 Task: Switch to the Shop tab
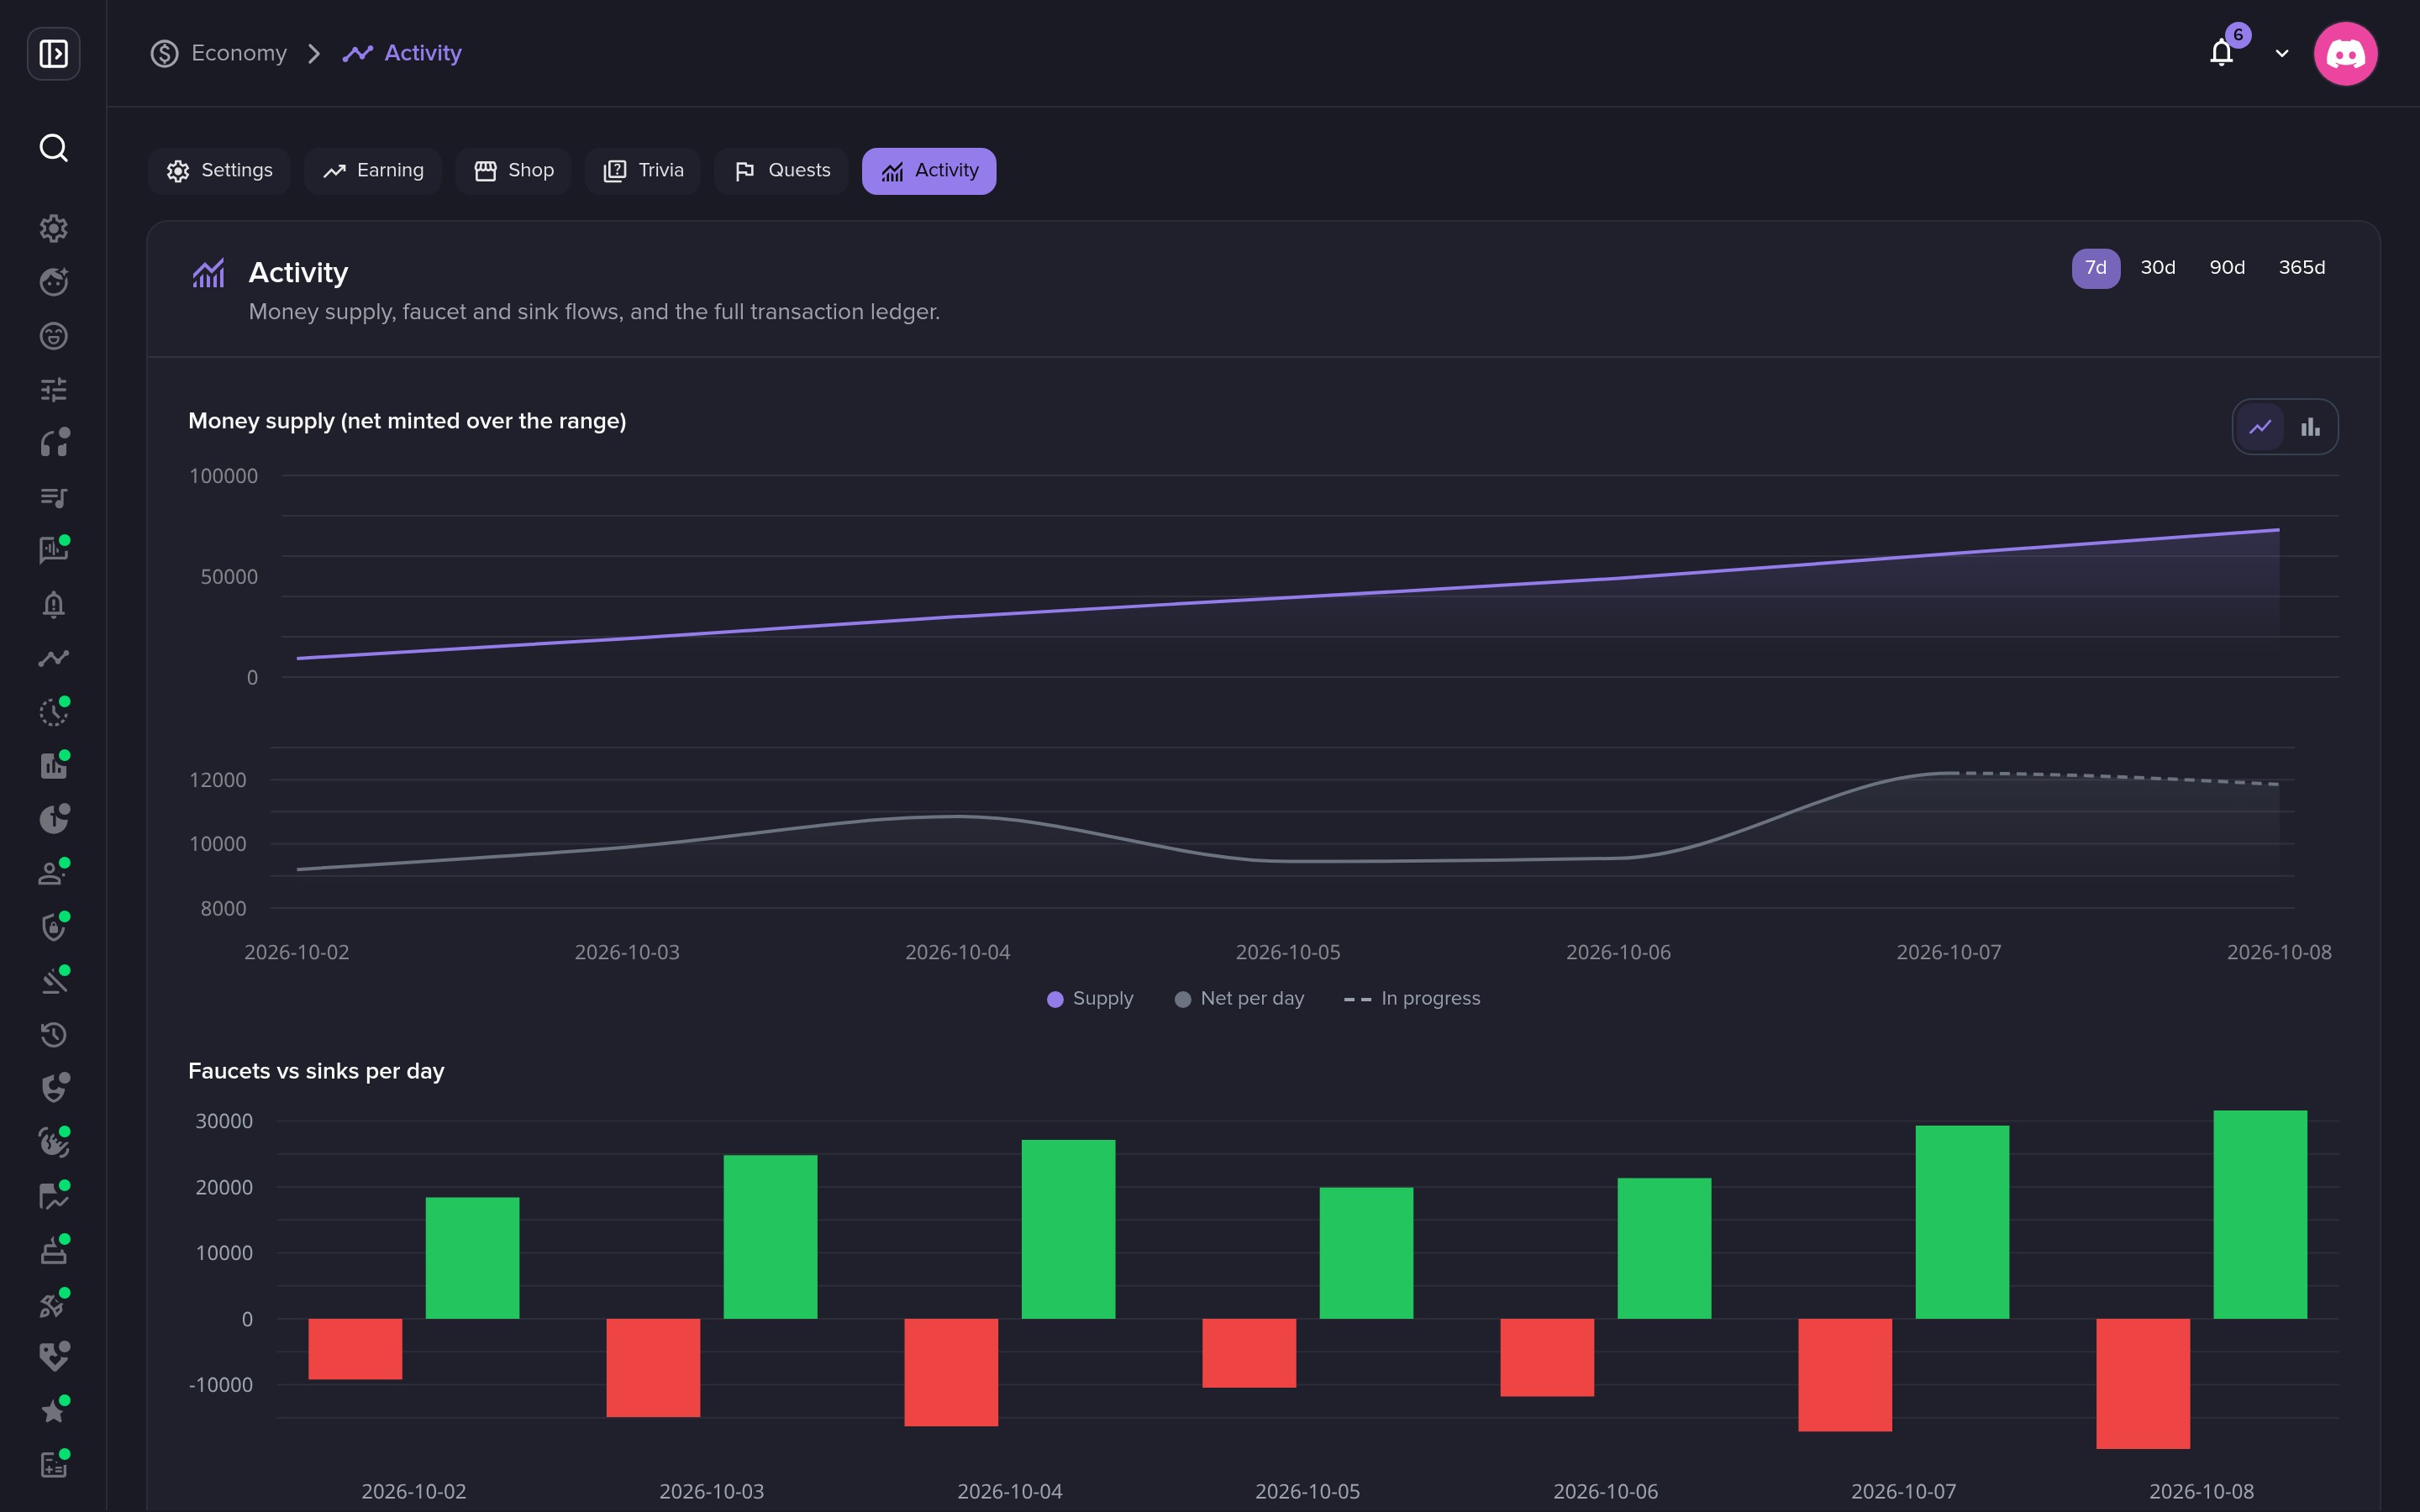[x=513, y=171]
